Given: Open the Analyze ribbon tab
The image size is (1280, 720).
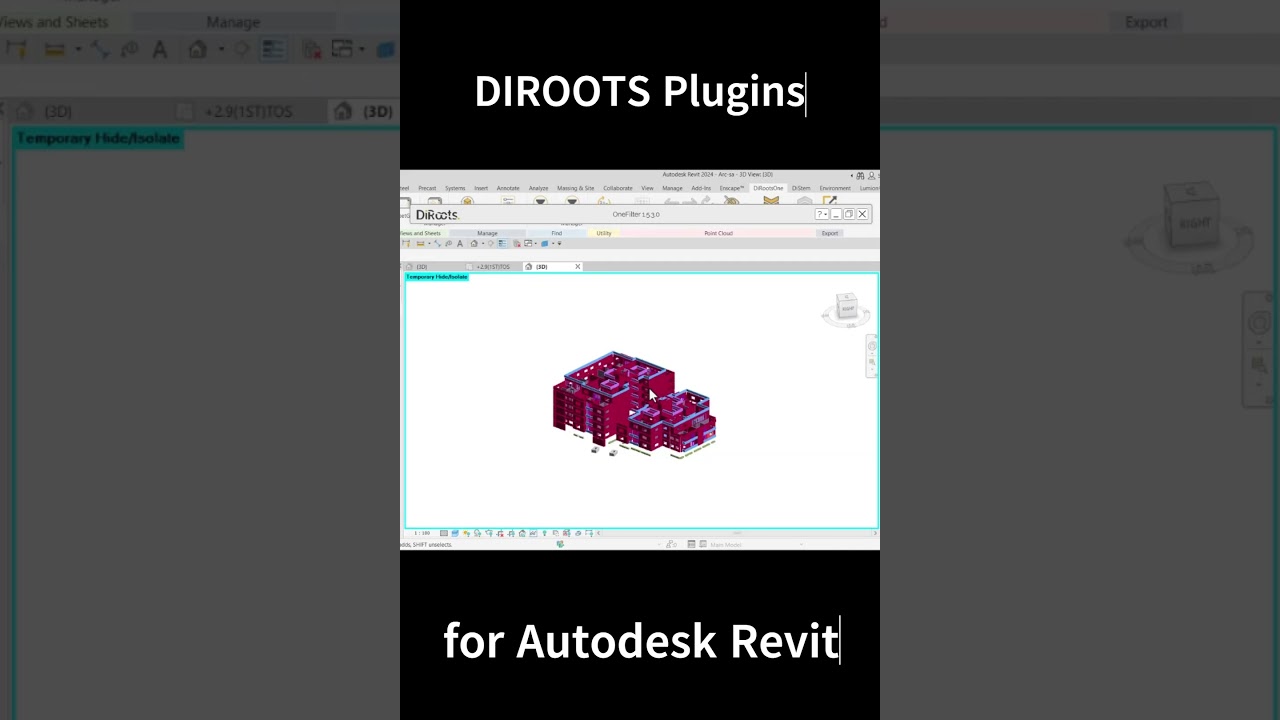Looking at the screenshot, I should point(538,188).
